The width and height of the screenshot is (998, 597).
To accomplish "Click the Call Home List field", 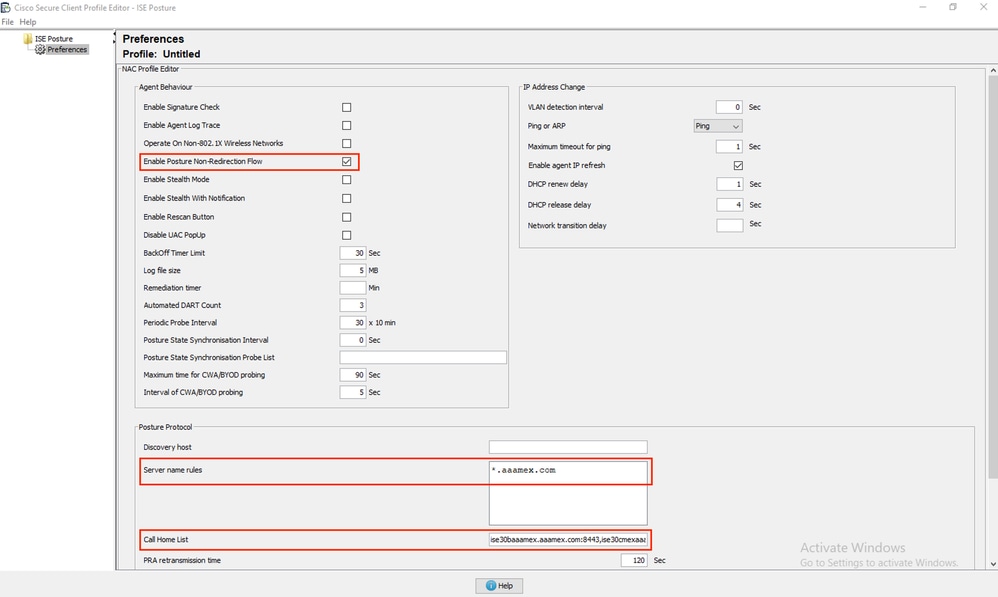I will coord(566,539).
